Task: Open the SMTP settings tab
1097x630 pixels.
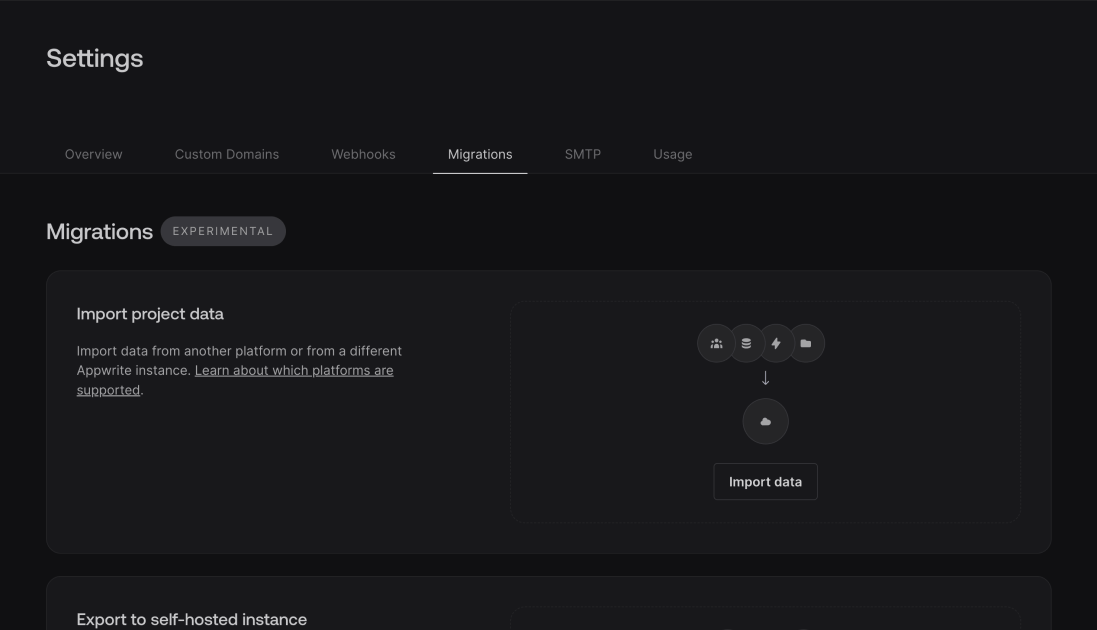Action: pos(583,154)
